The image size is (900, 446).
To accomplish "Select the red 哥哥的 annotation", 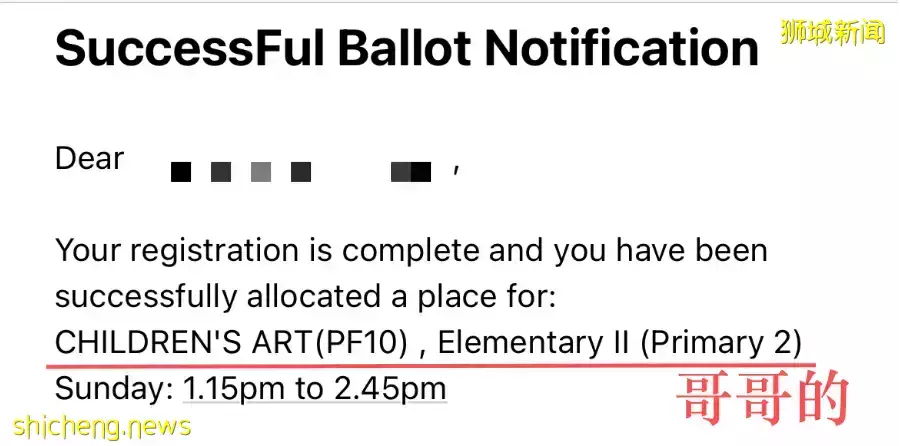I will 763,400.
